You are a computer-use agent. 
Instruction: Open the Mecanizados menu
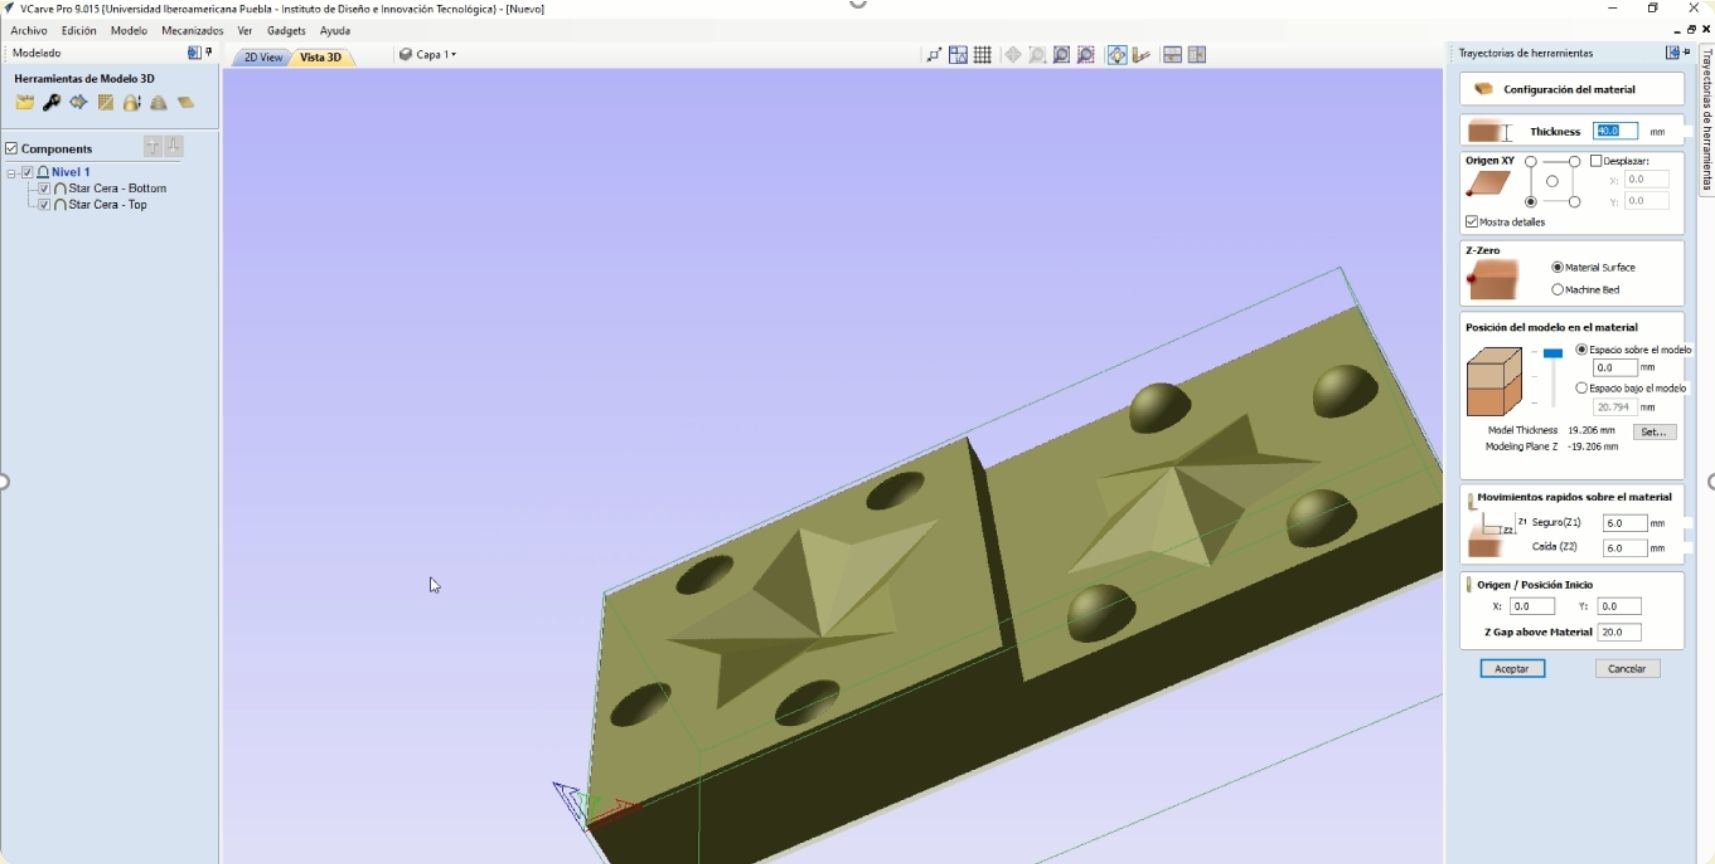click(x=192, y=30)
